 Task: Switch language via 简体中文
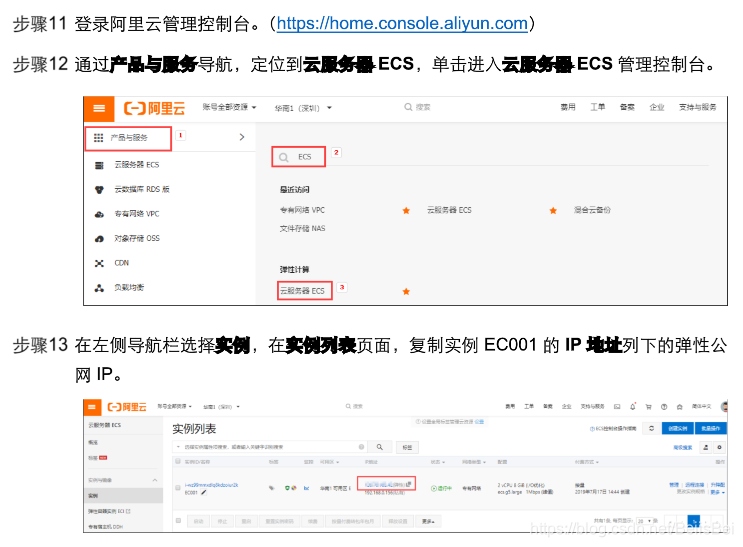(701, 407)
